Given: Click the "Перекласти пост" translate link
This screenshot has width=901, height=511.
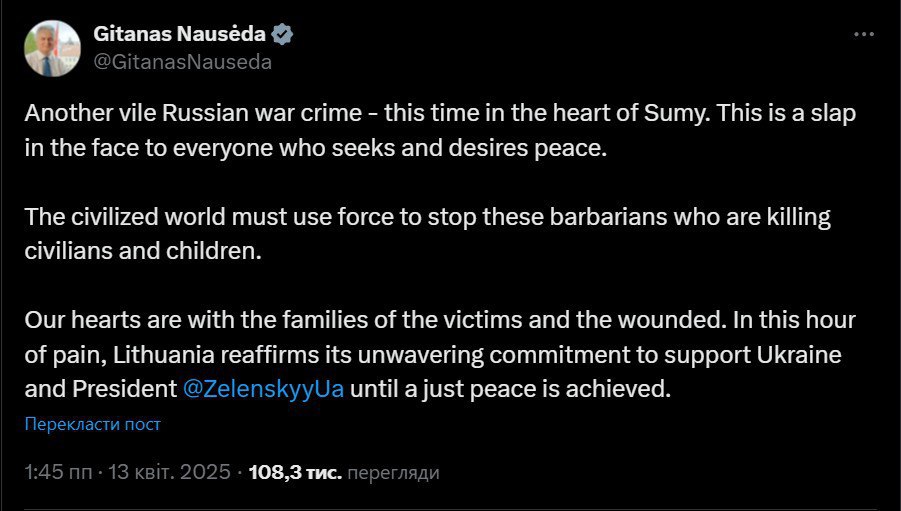Looking at the screenshot, I should pos(93,424).
